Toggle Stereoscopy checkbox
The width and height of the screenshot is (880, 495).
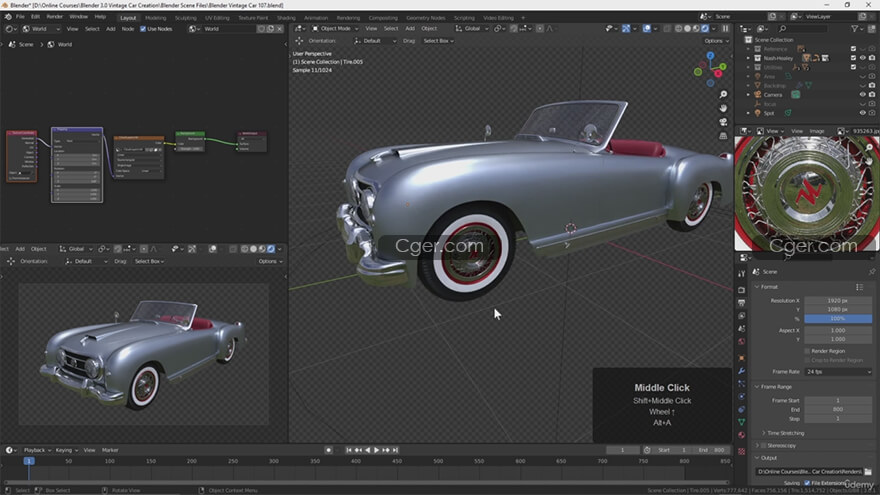[x=763, y=446]
